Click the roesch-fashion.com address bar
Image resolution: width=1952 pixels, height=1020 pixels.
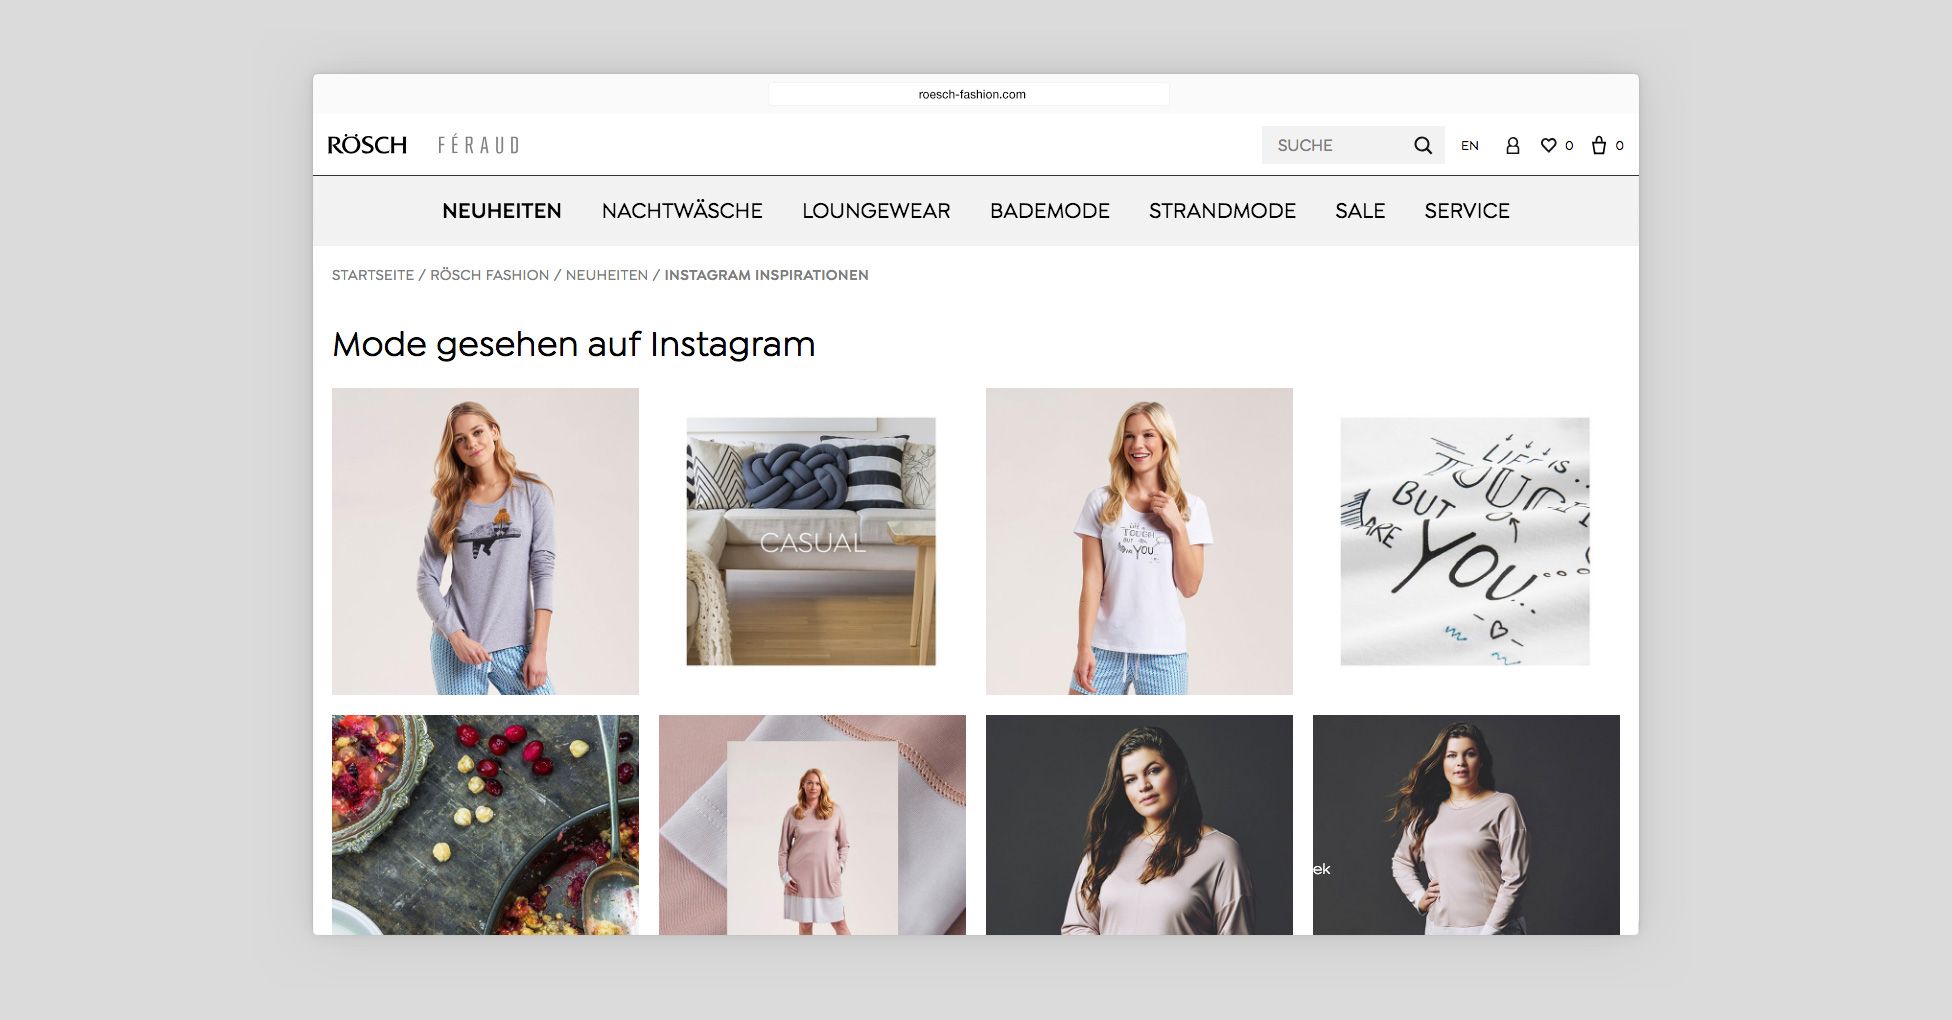tap(969, 94)
